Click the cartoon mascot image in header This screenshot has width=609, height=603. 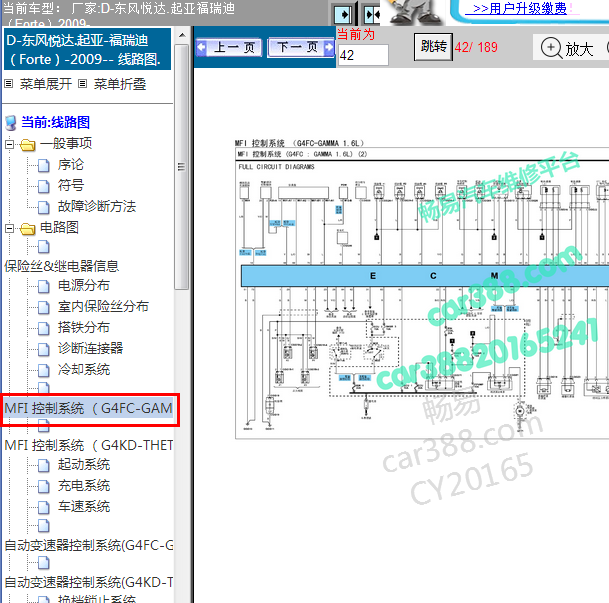[415, 12]
